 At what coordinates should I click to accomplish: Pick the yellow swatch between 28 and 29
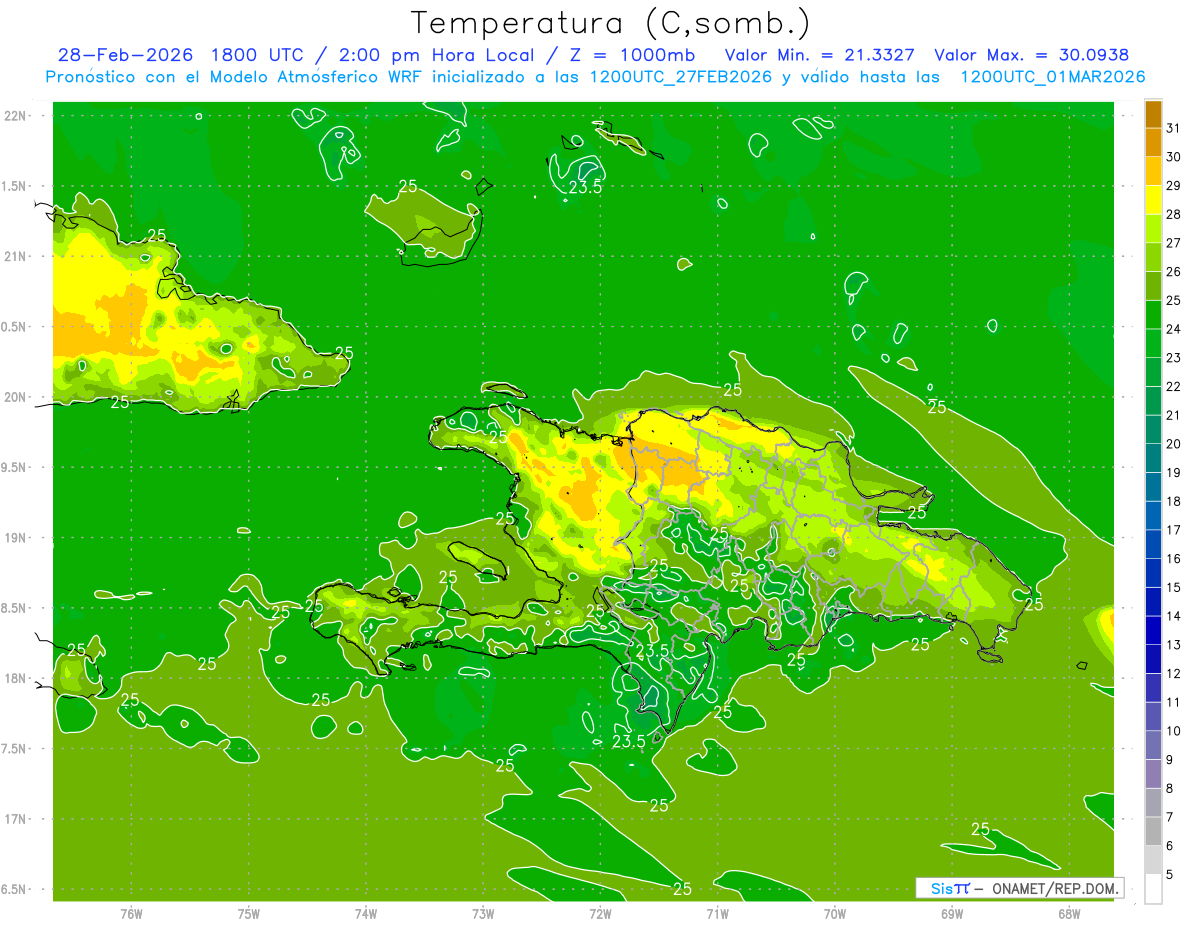point(1153,200)
